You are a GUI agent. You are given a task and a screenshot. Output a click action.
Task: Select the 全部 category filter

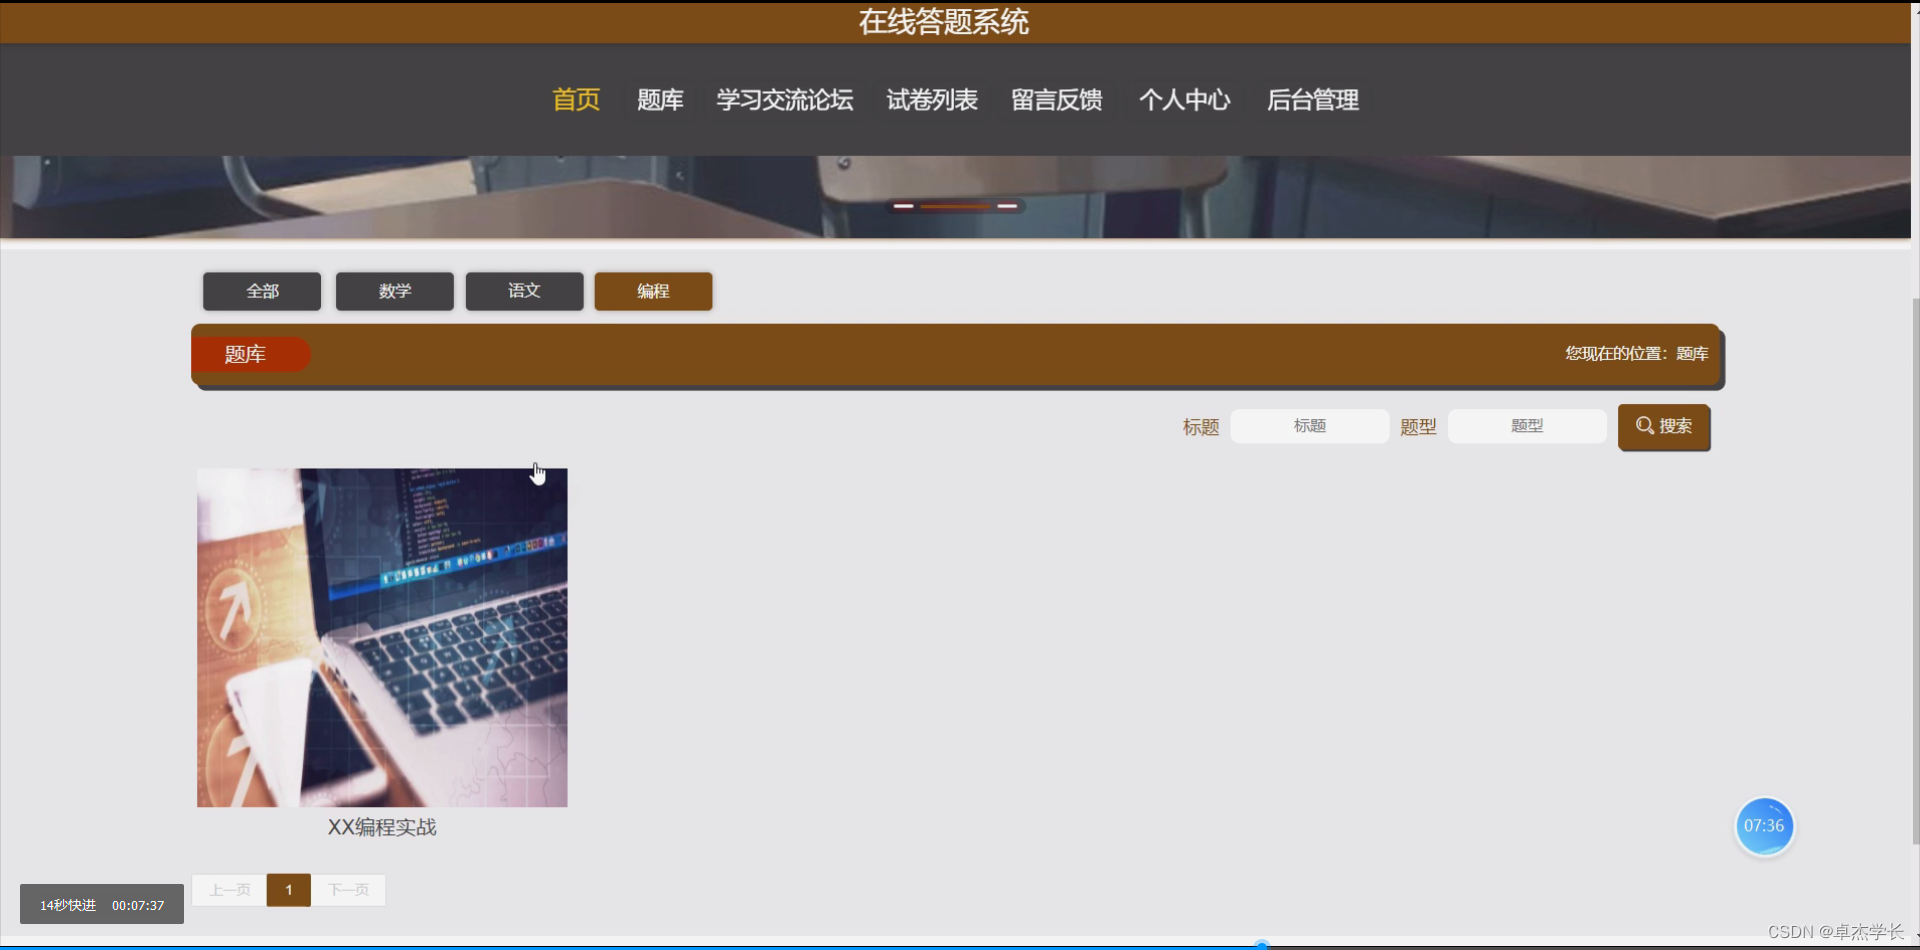click(261, 291)
